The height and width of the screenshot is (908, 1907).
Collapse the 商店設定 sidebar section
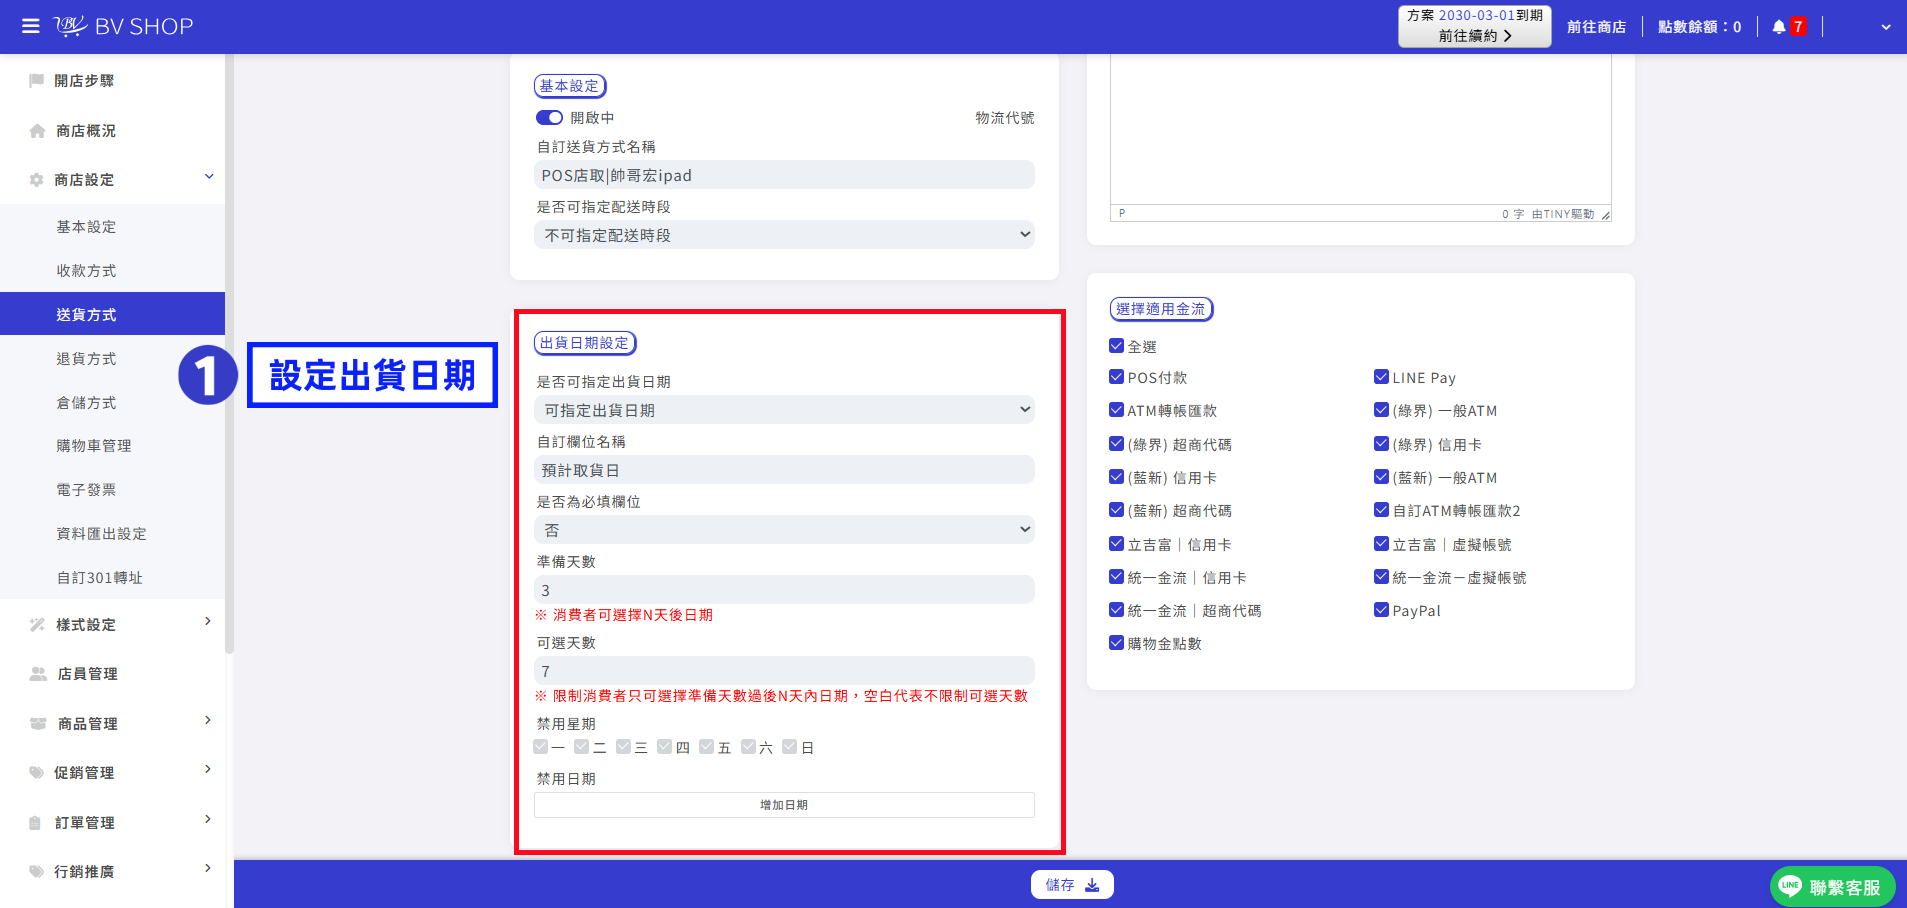[209, 177]
